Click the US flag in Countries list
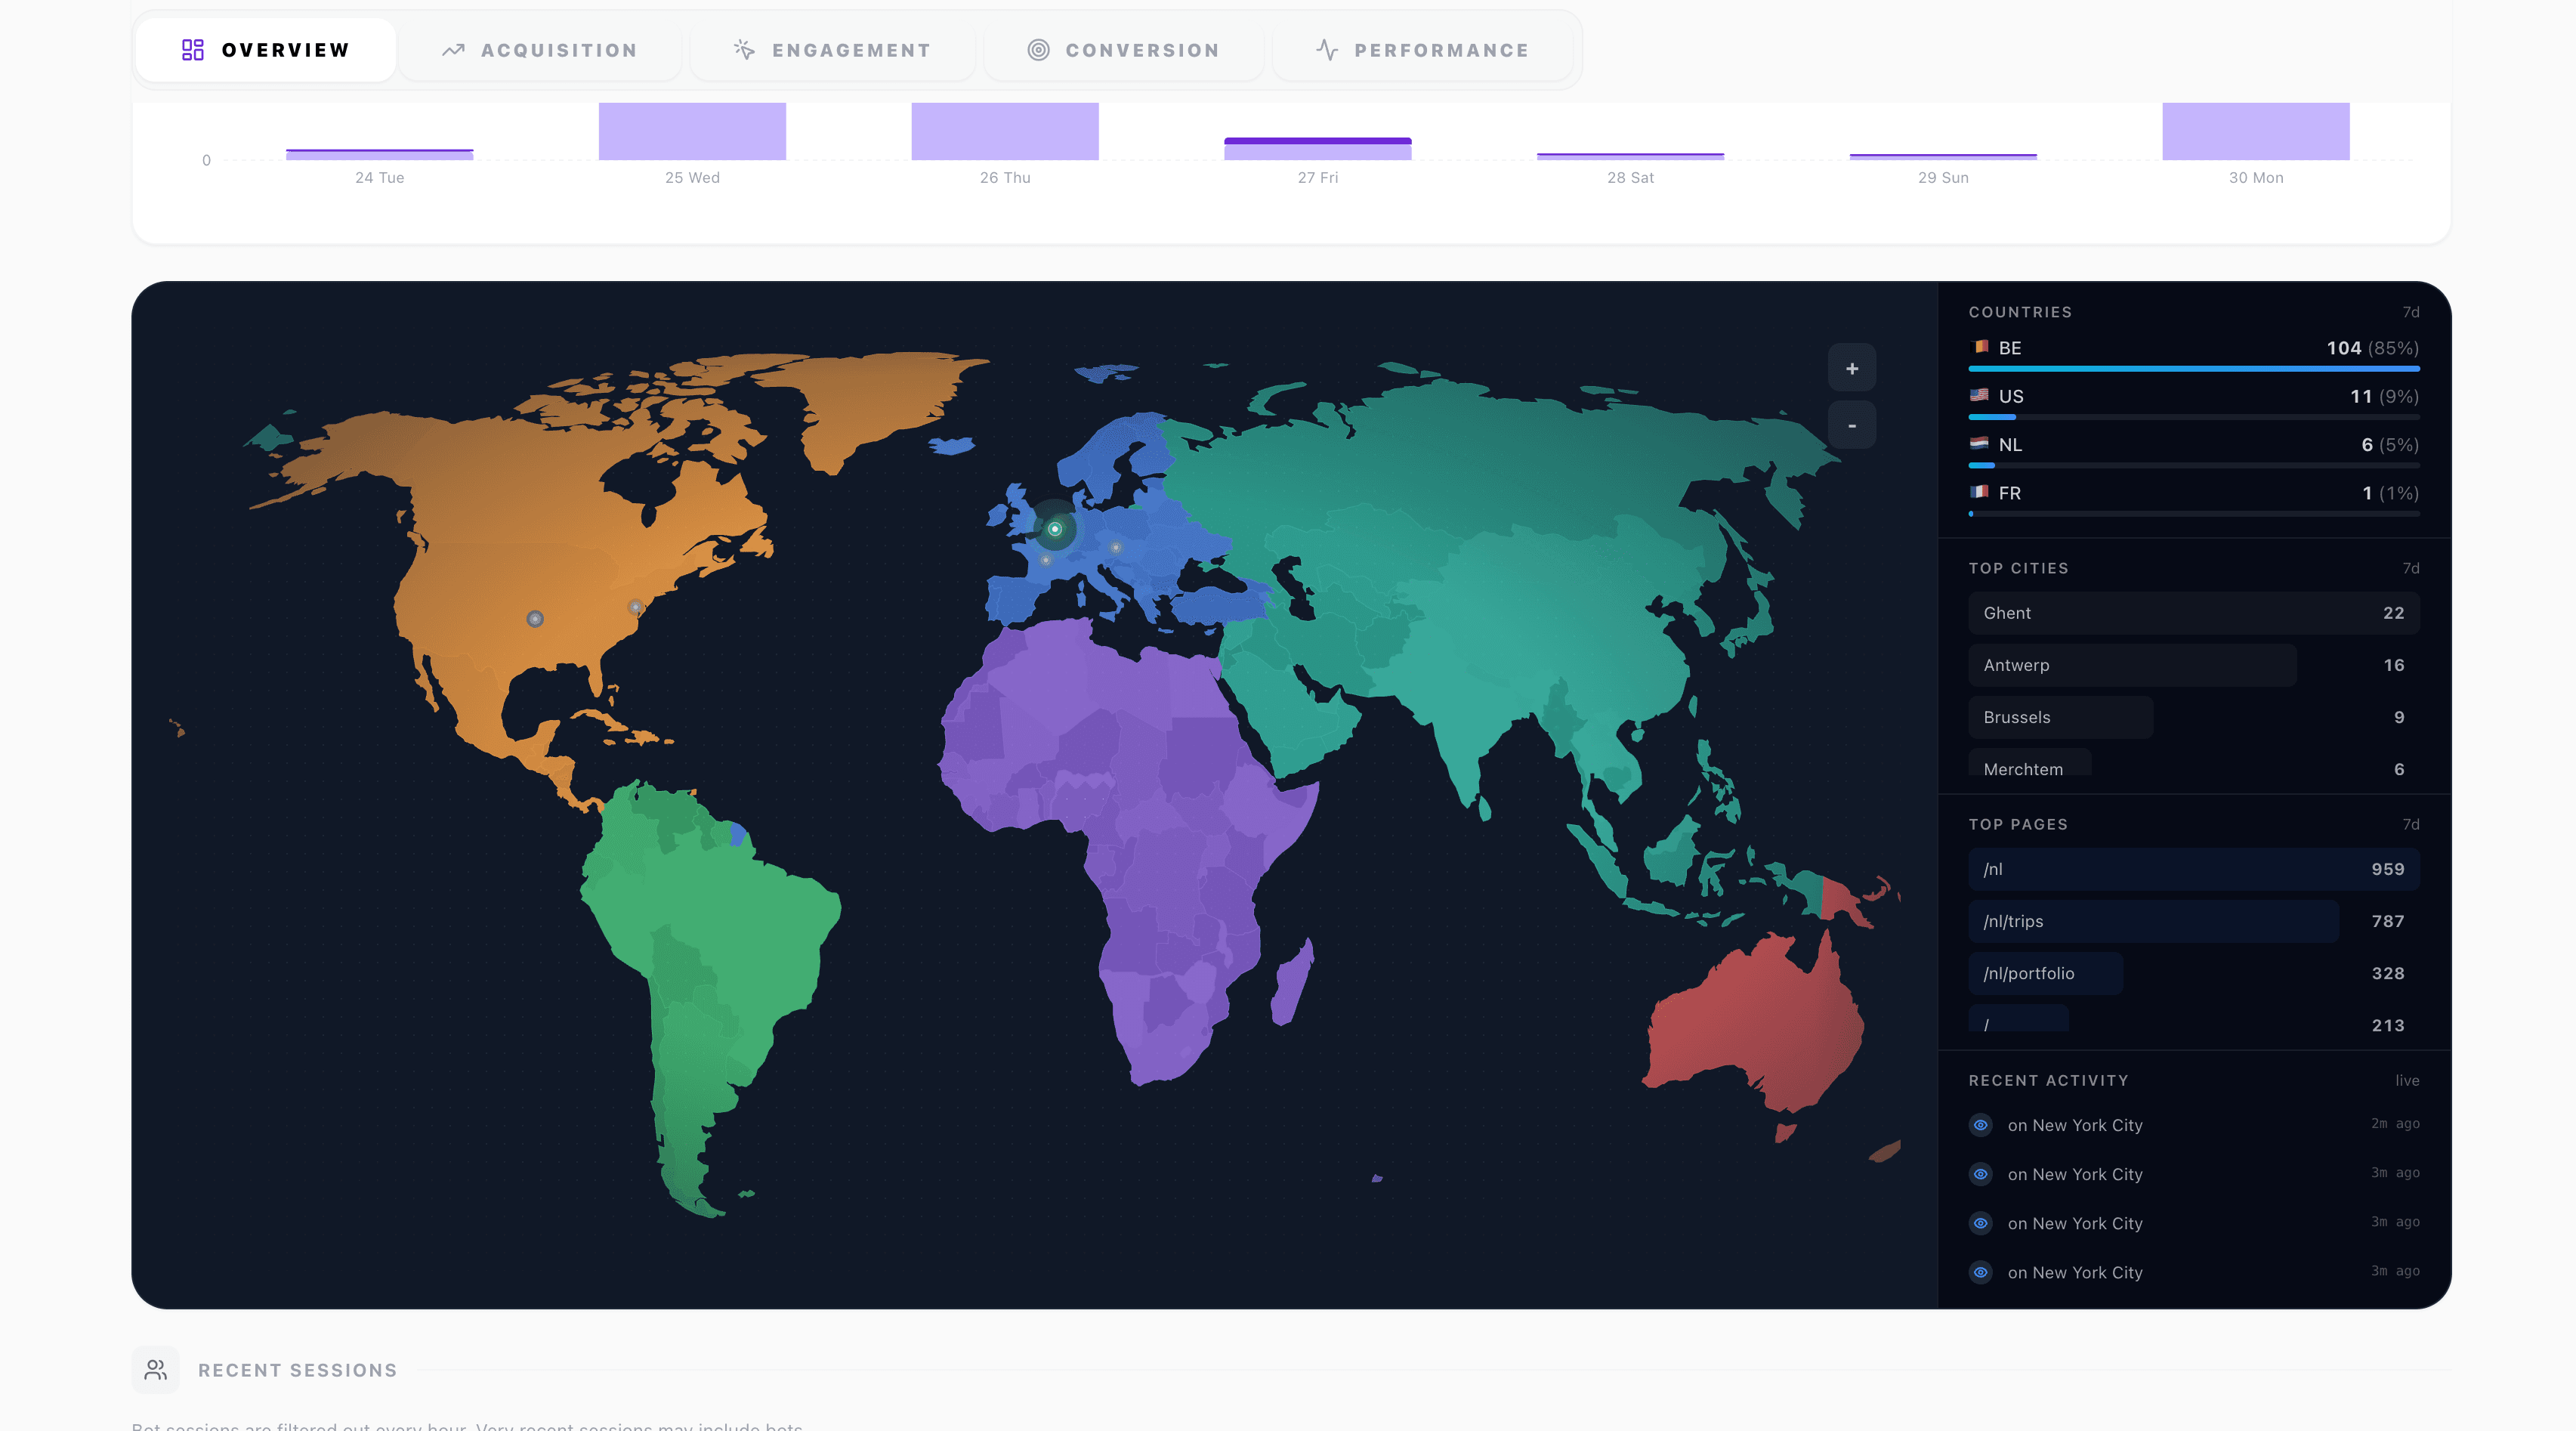 [x=1979, y=396]
